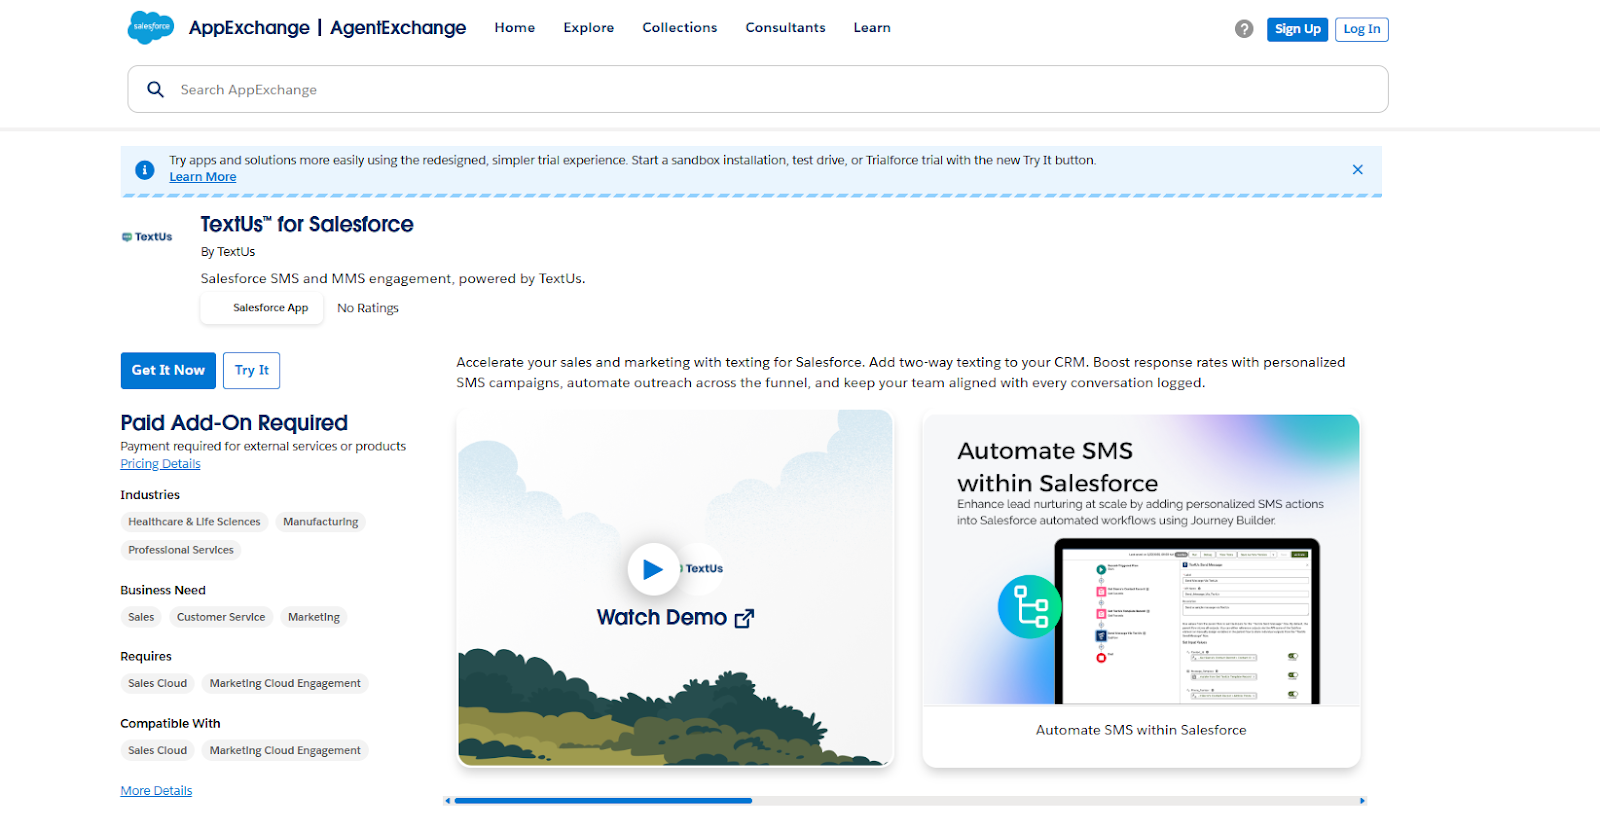This screenshot has width=1600, height=830.
Task: Click the Try It button
Action: tap(252, 370)
